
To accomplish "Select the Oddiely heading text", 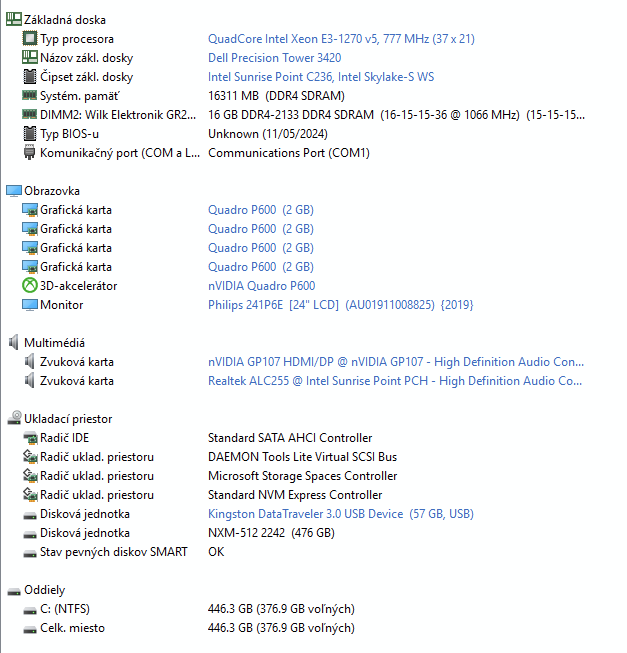I will click(45, 590).
